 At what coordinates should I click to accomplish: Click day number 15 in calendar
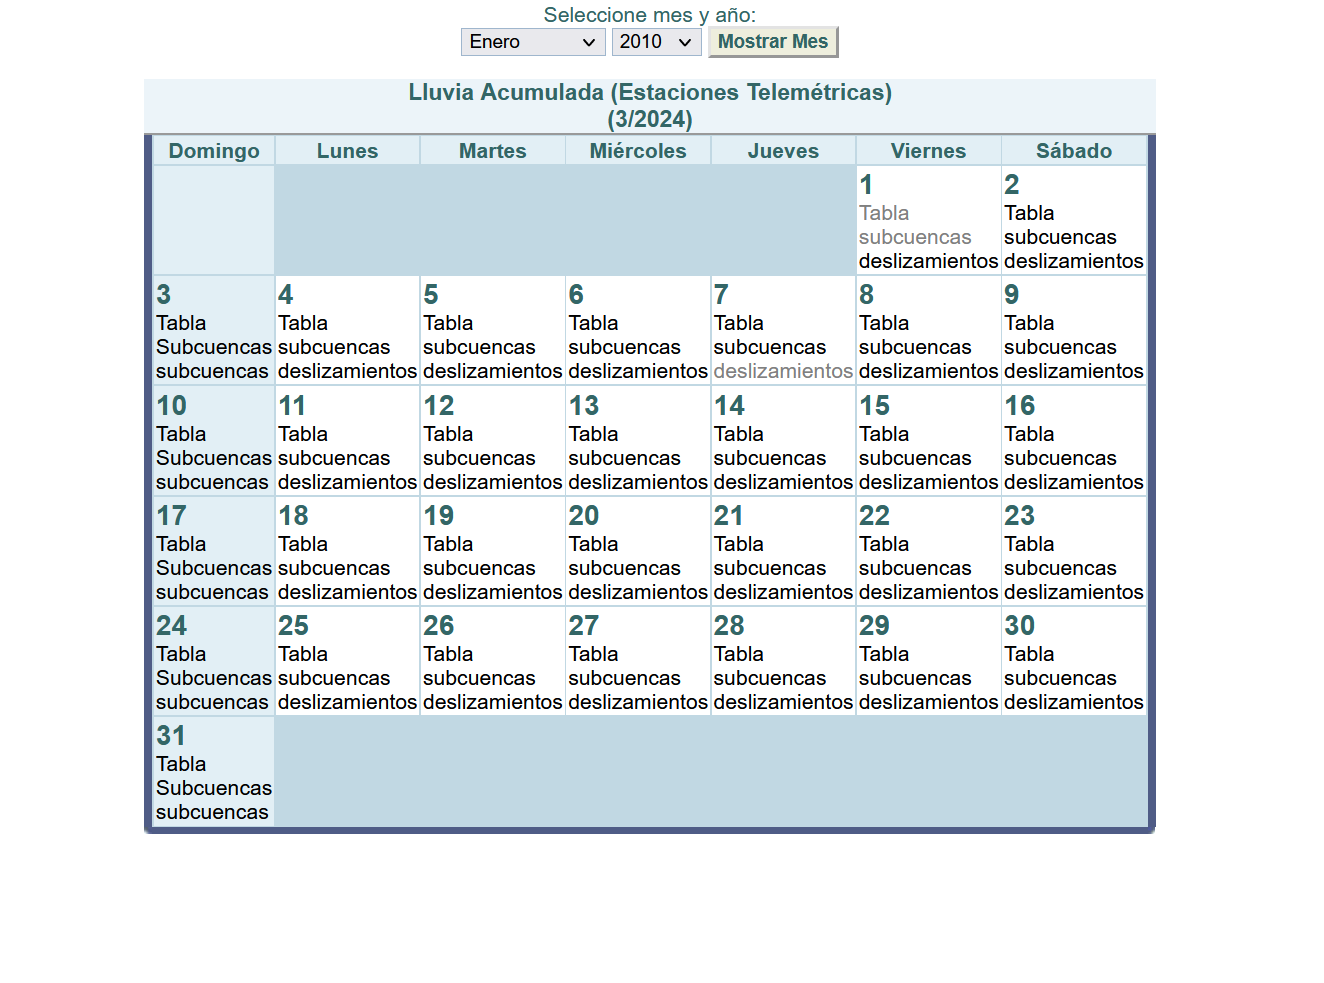(x=874, y=406)
